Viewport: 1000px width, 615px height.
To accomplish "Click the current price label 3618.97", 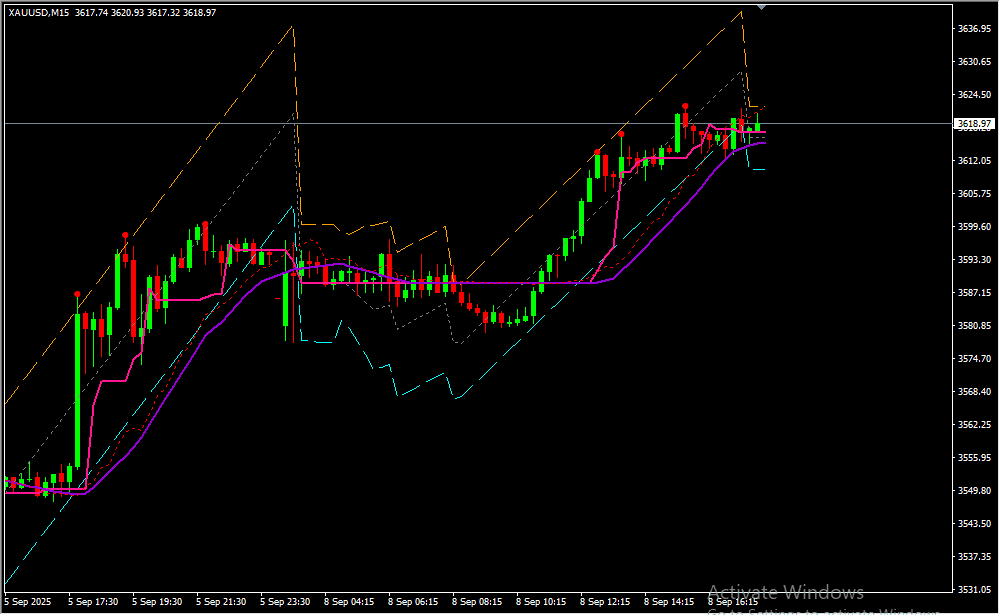I will (972, 124).
